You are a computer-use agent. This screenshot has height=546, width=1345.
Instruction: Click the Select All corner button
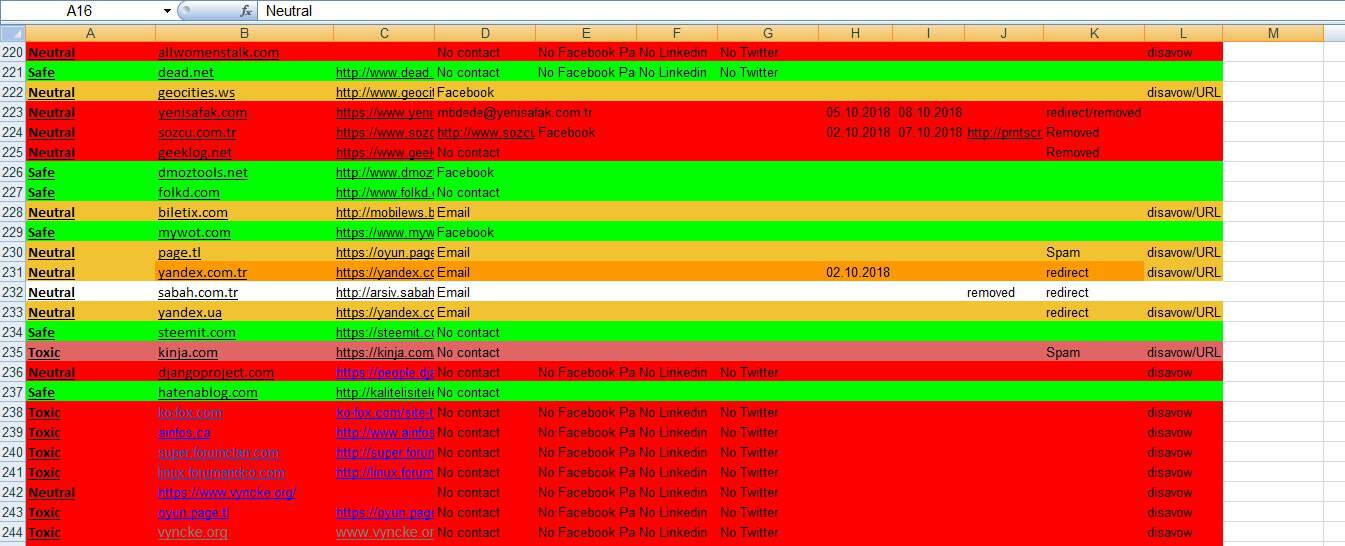12,33
